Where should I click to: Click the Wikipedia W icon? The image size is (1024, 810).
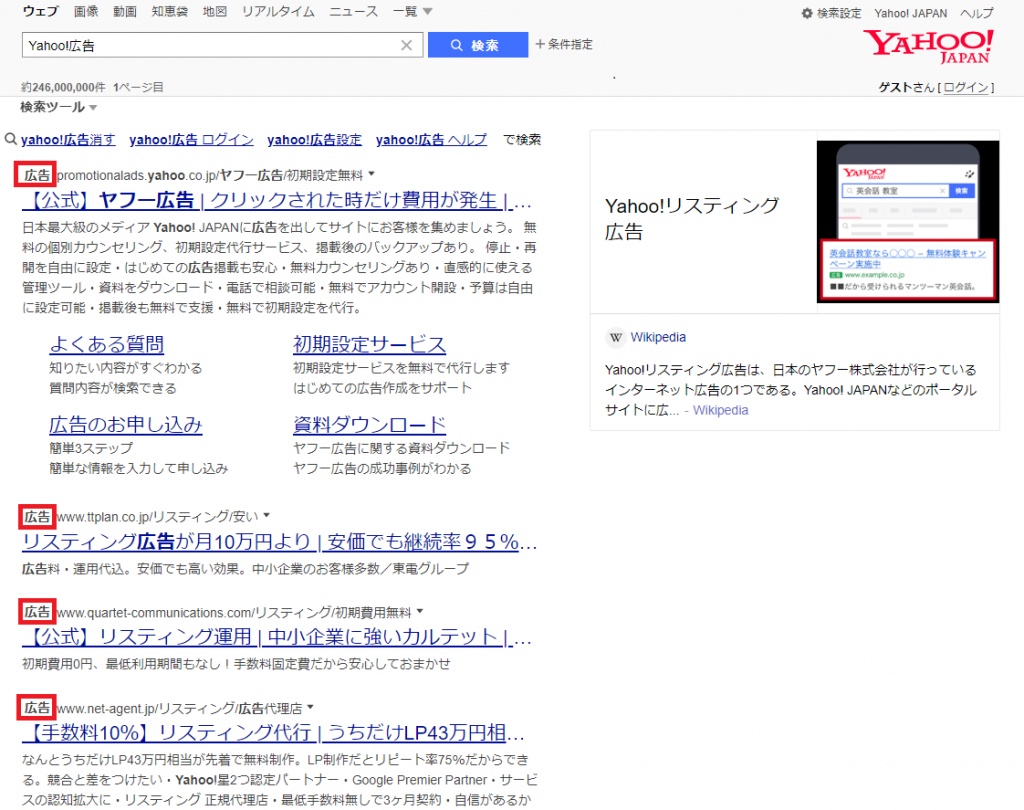tap(615, 338)
